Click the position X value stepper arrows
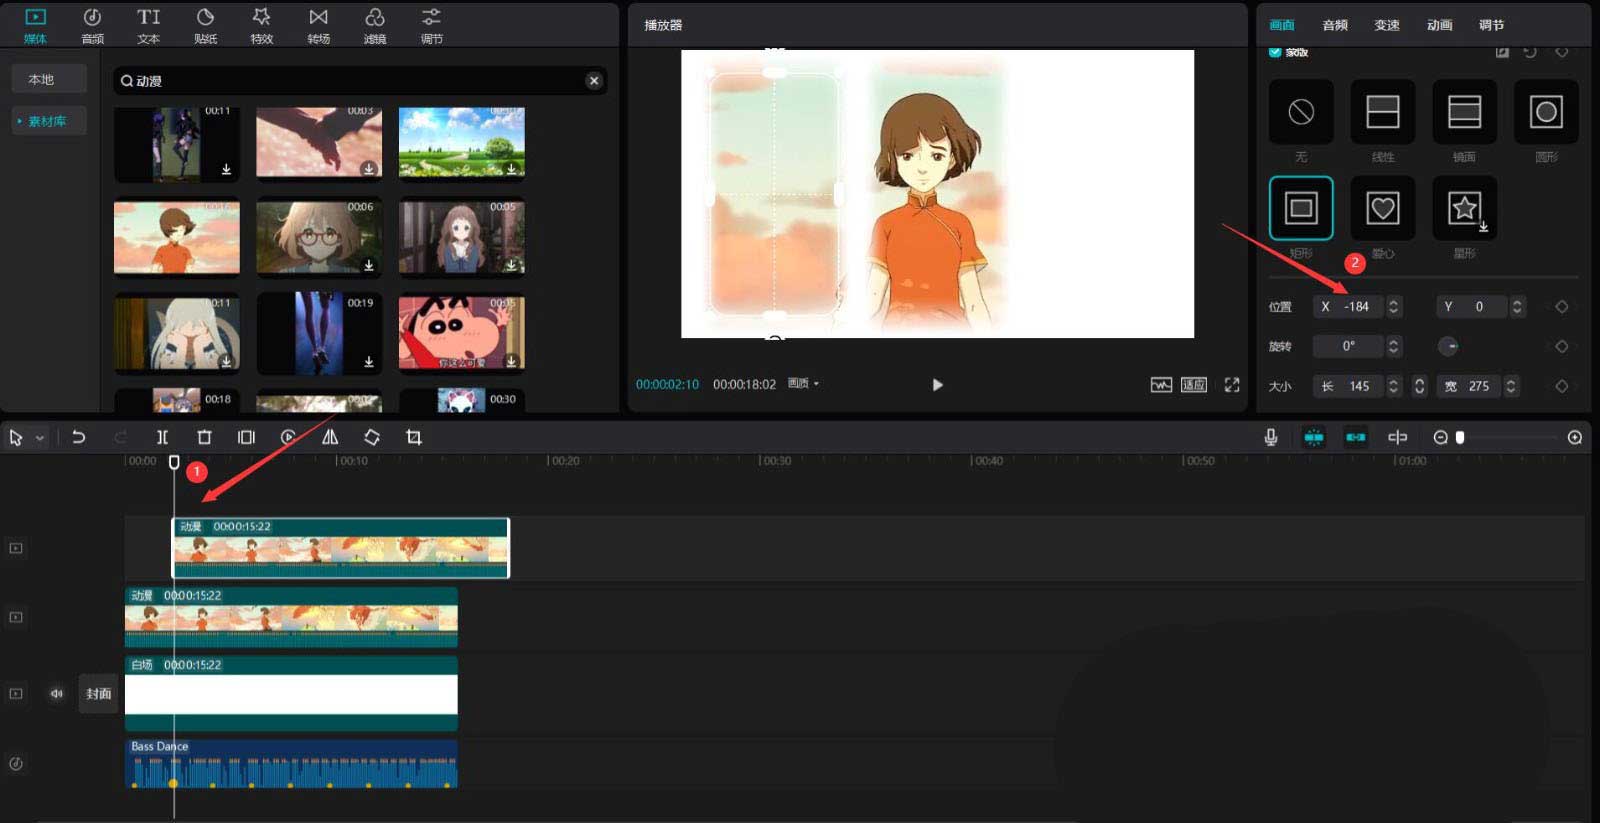Screen dimensions: 1600x823 coord(1394,307)
